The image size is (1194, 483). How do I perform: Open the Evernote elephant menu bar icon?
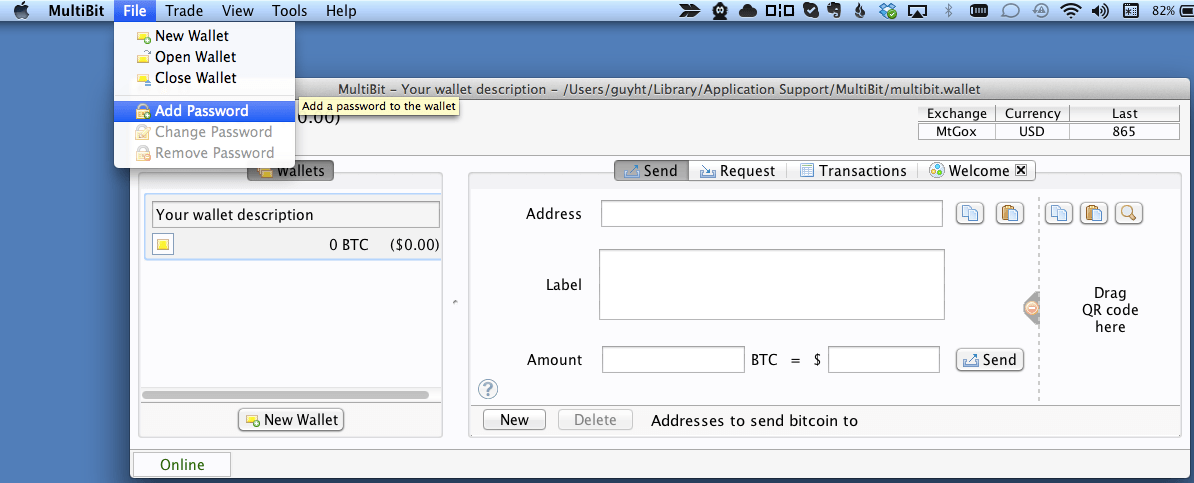pyautogui.click(x=835, y=11)
